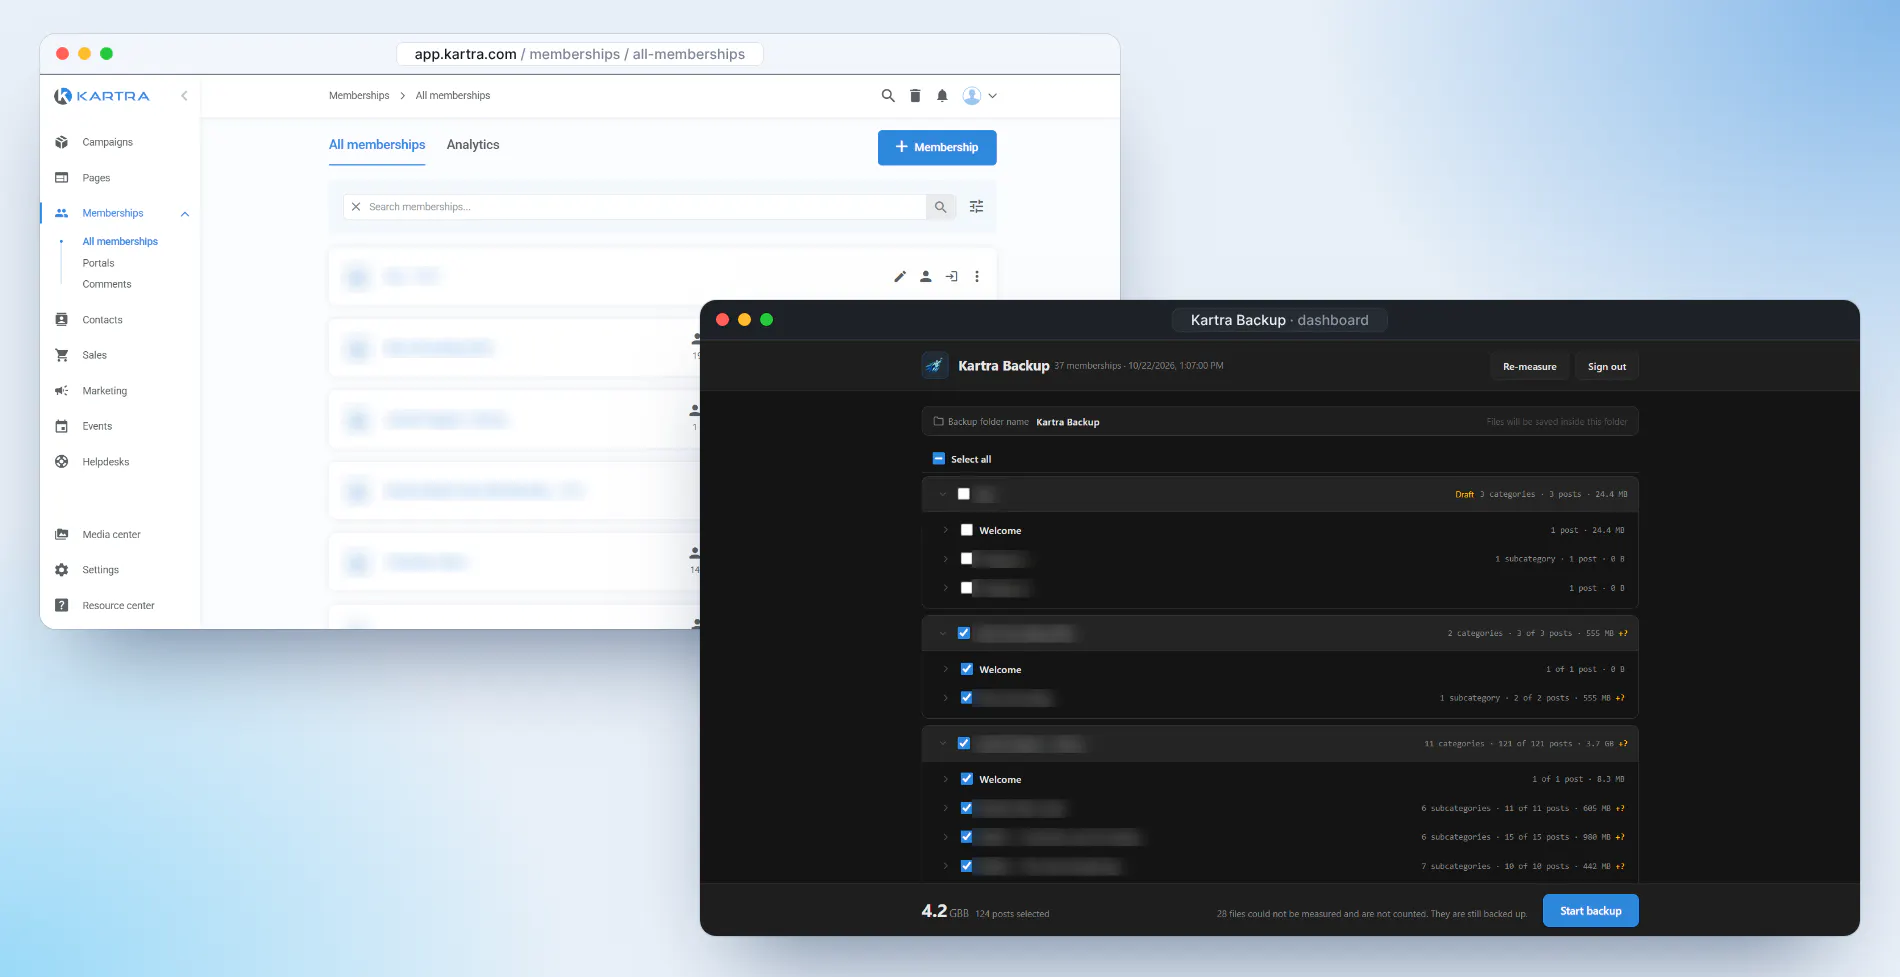The image size is (1900, 977).
Task: Check Welcome checkbox showing 24.4 MB
Action: point(967,530)
